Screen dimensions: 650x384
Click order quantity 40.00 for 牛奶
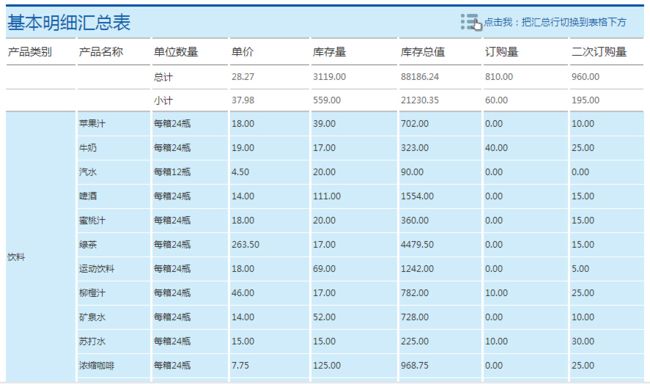[x=496, y=148]
